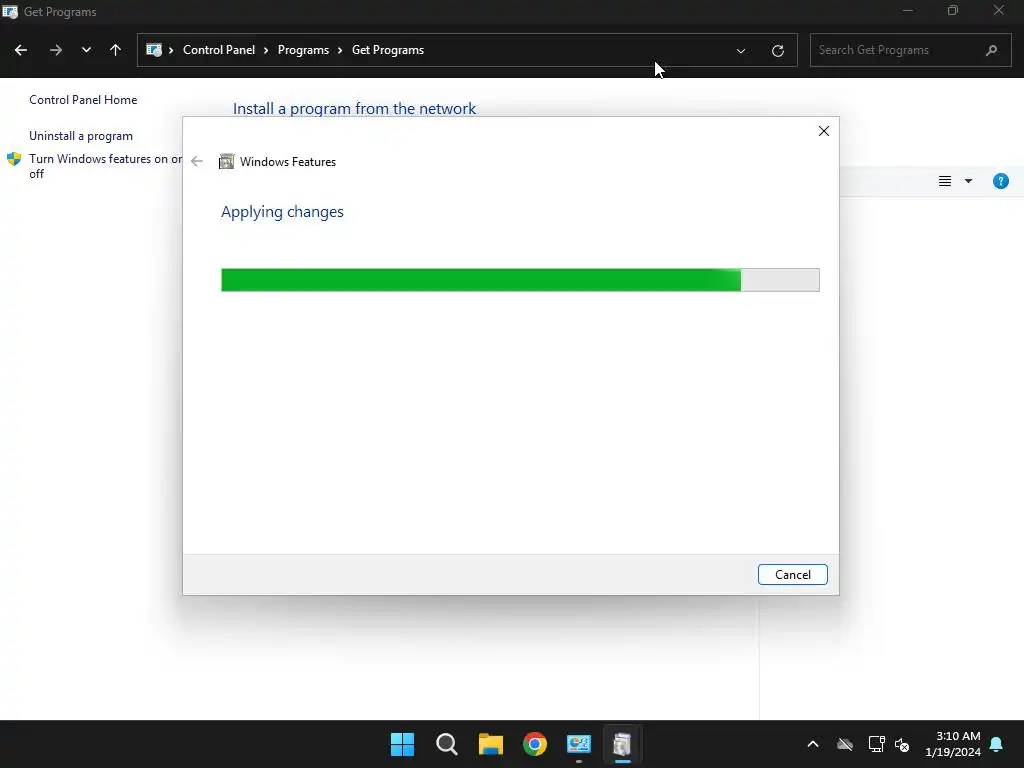Click the shield icon beside Windows features
This screenshot has height=768, width=1024.
14,159
